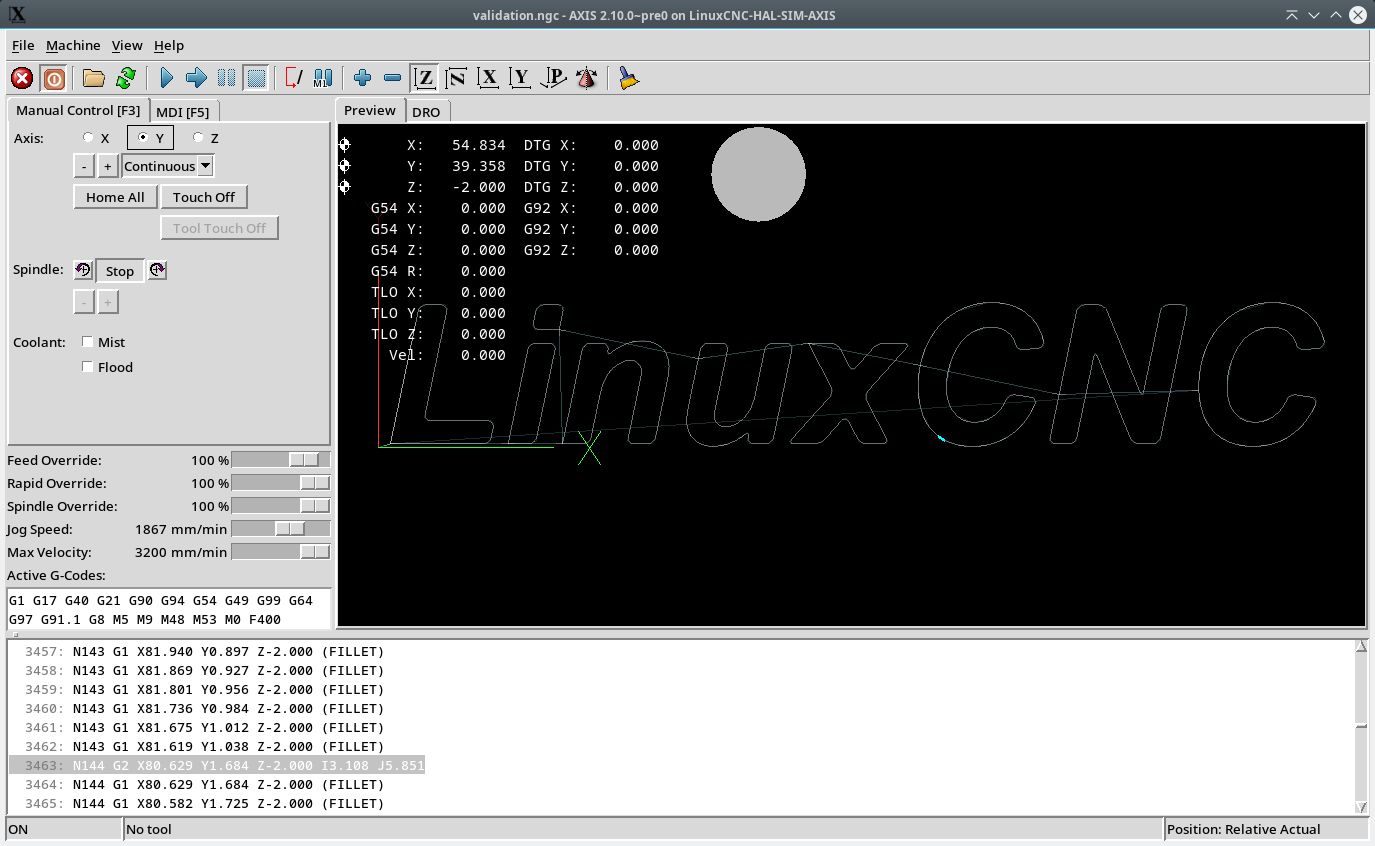Open the Machine menu
Viewport: 1375px width, 846px height.
(x=73, y=45)
